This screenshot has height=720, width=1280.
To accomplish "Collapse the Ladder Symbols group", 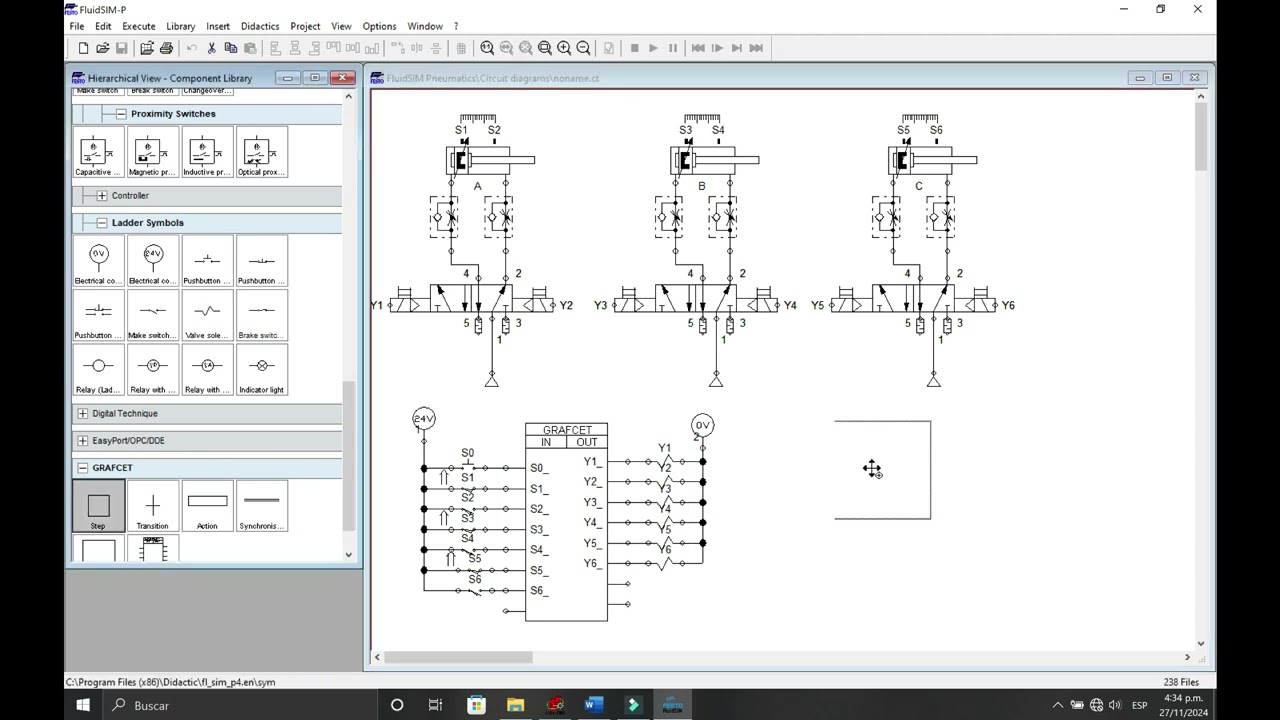I will coord(102,223).
